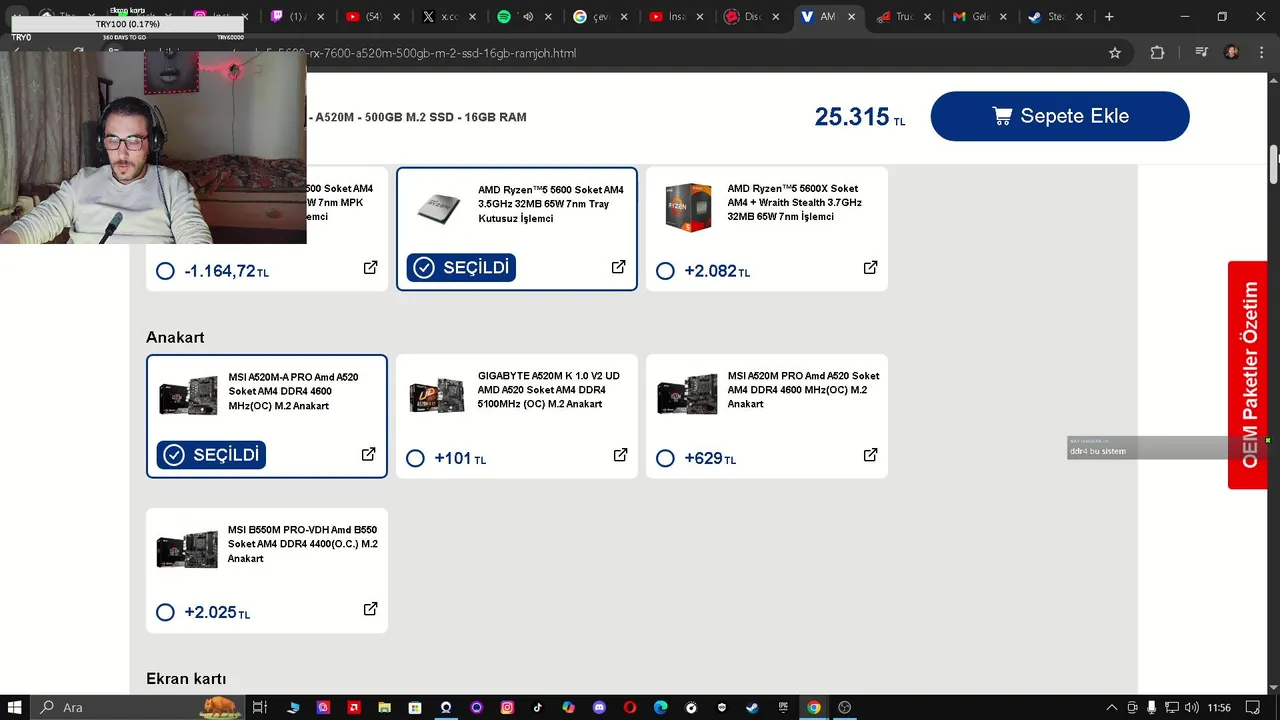Click the 25.315 TL total price
1280x720 pixels.
860,117
